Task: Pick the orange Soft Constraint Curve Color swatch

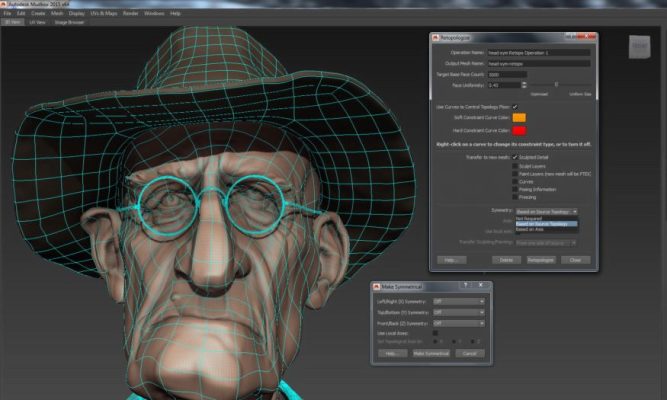Action: [519, 118]
